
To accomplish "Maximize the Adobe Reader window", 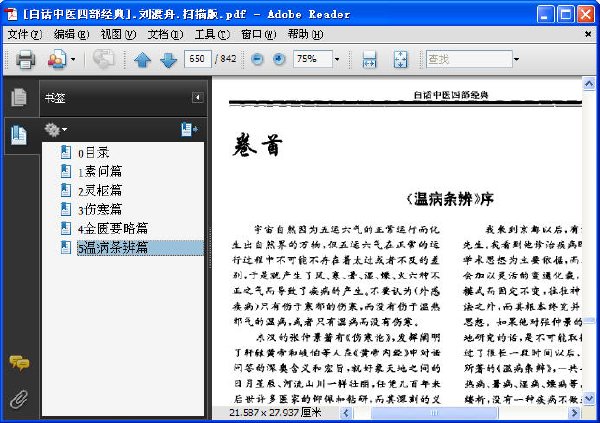I will (565, 15).
